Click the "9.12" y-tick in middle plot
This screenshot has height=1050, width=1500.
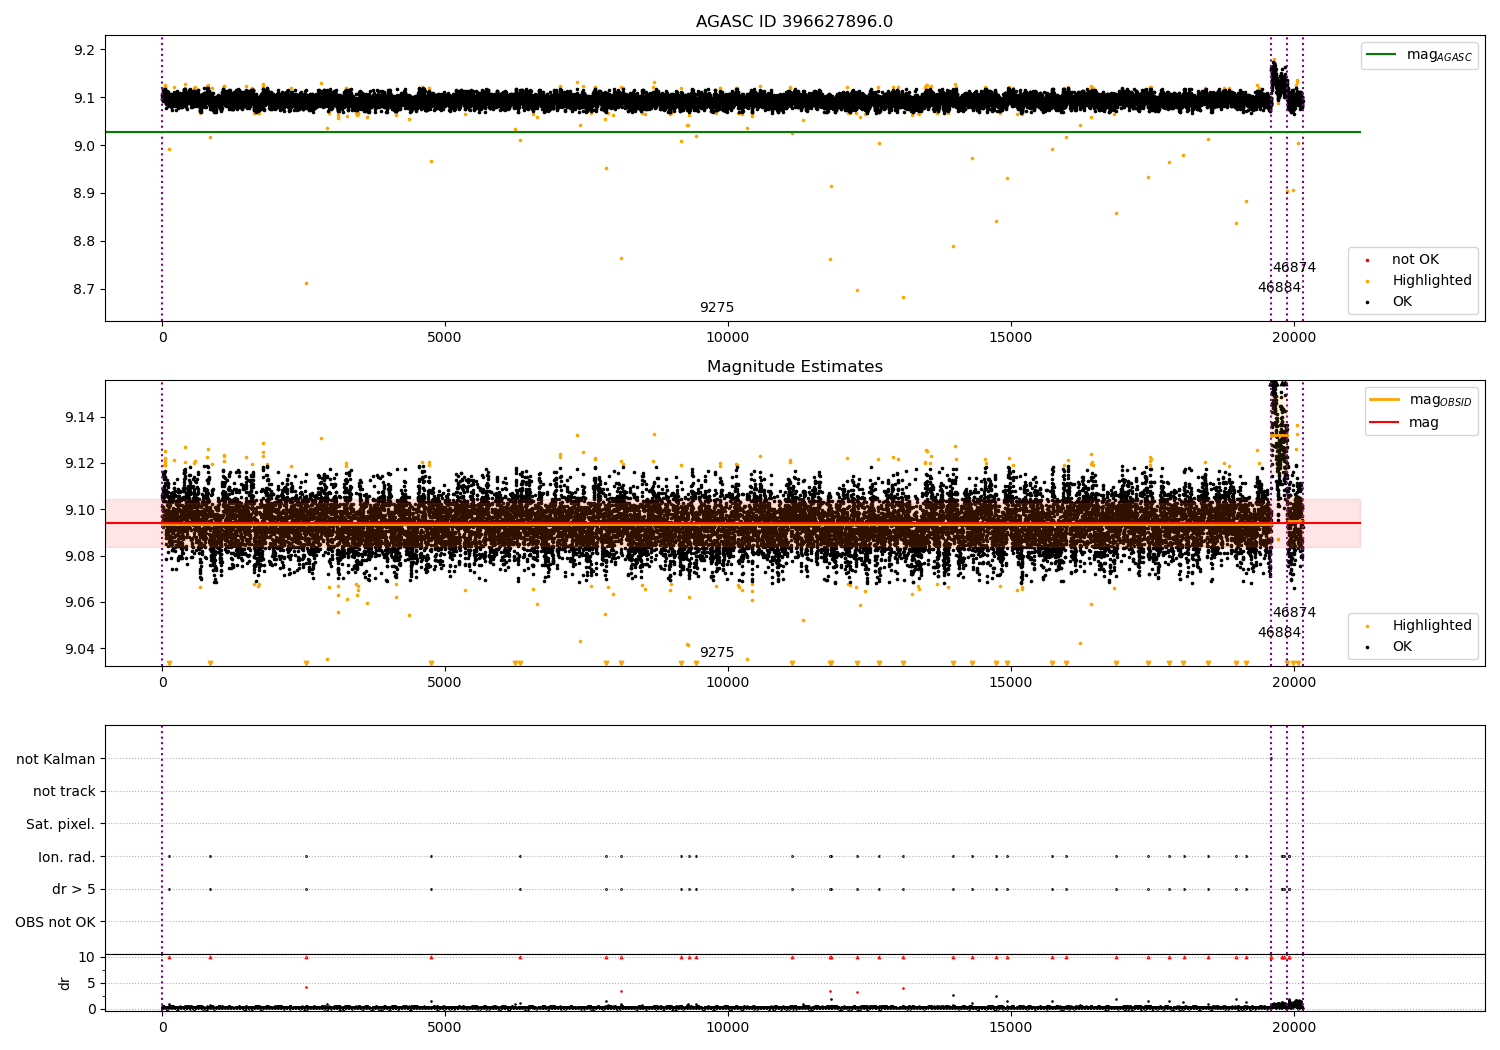point(82,463)
